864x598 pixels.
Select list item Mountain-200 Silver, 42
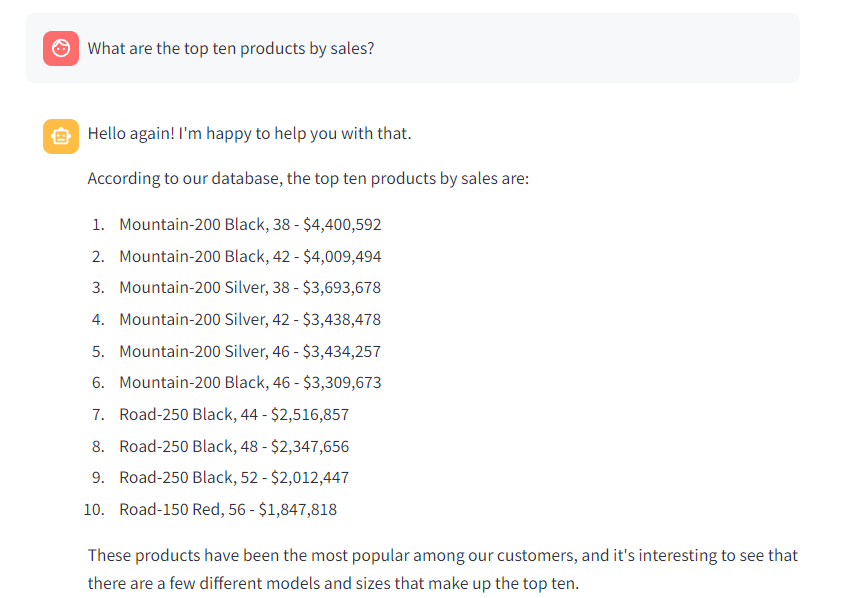pos(250,319)
